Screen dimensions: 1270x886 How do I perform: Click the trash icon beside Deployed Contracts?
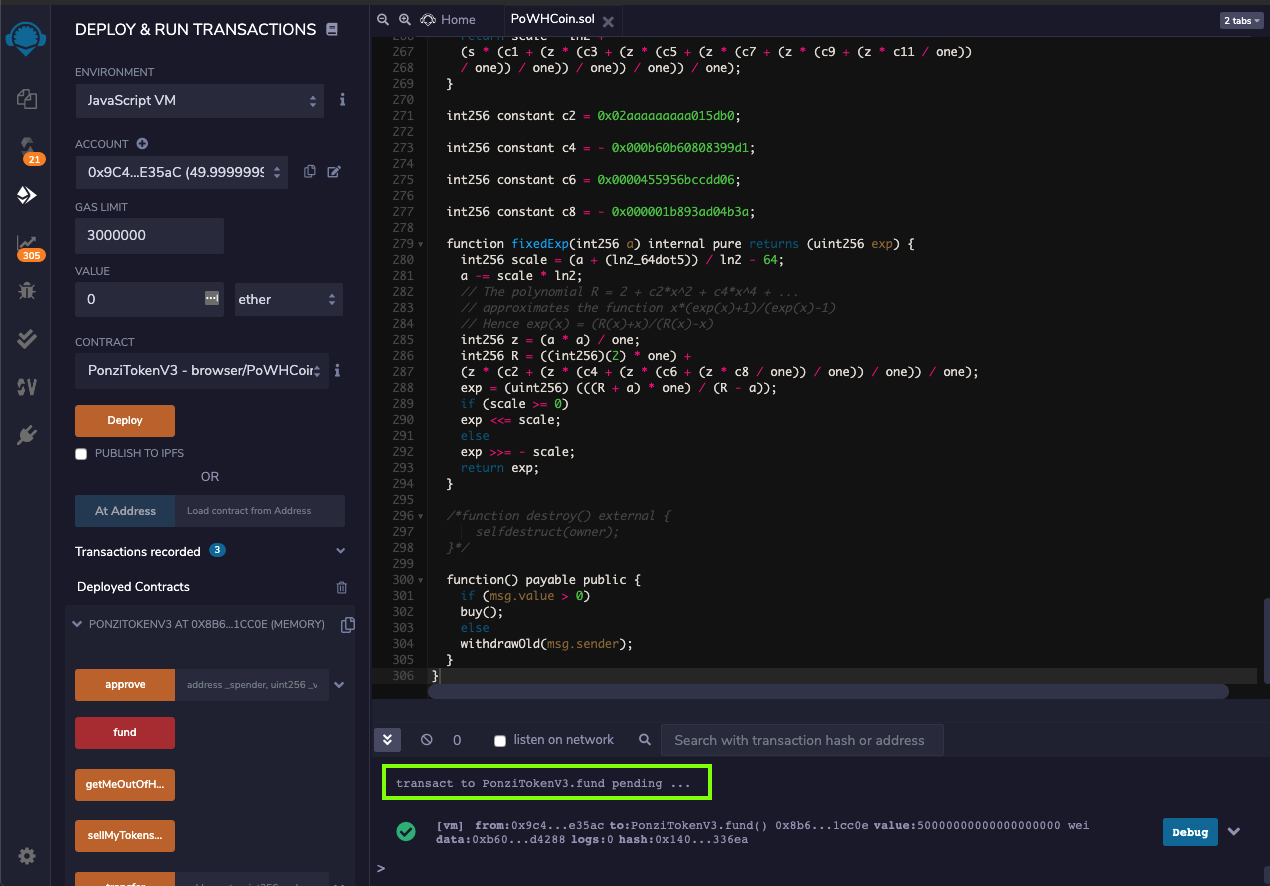342,588
